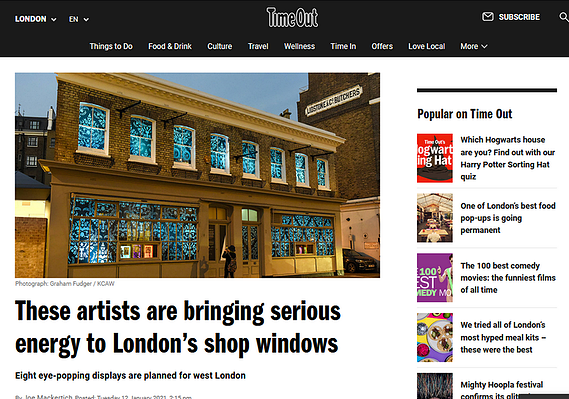
Task: Open the Things to Do menu
Action: point(111,46)
